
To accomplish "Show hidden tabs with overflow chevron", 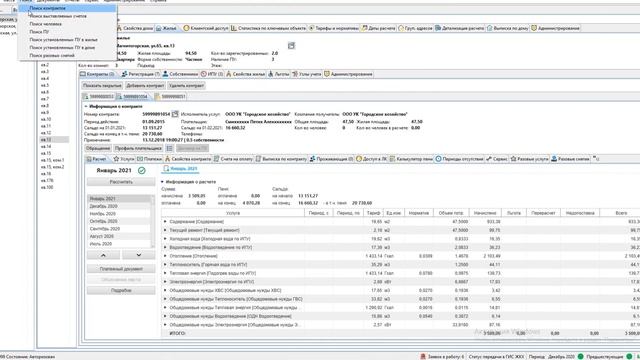I will tap(596, 159).
